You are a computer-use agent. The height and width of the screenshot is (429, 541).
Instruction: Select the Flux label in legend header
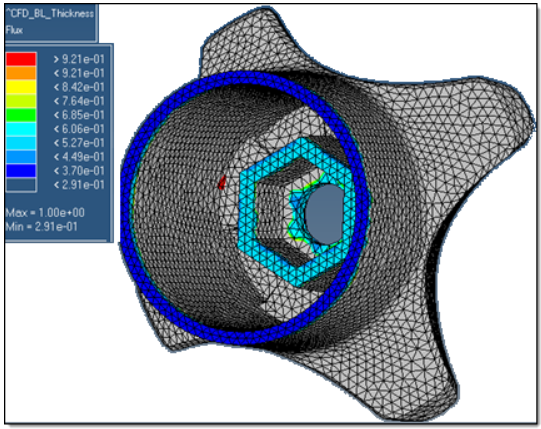[x=14, y=30]
